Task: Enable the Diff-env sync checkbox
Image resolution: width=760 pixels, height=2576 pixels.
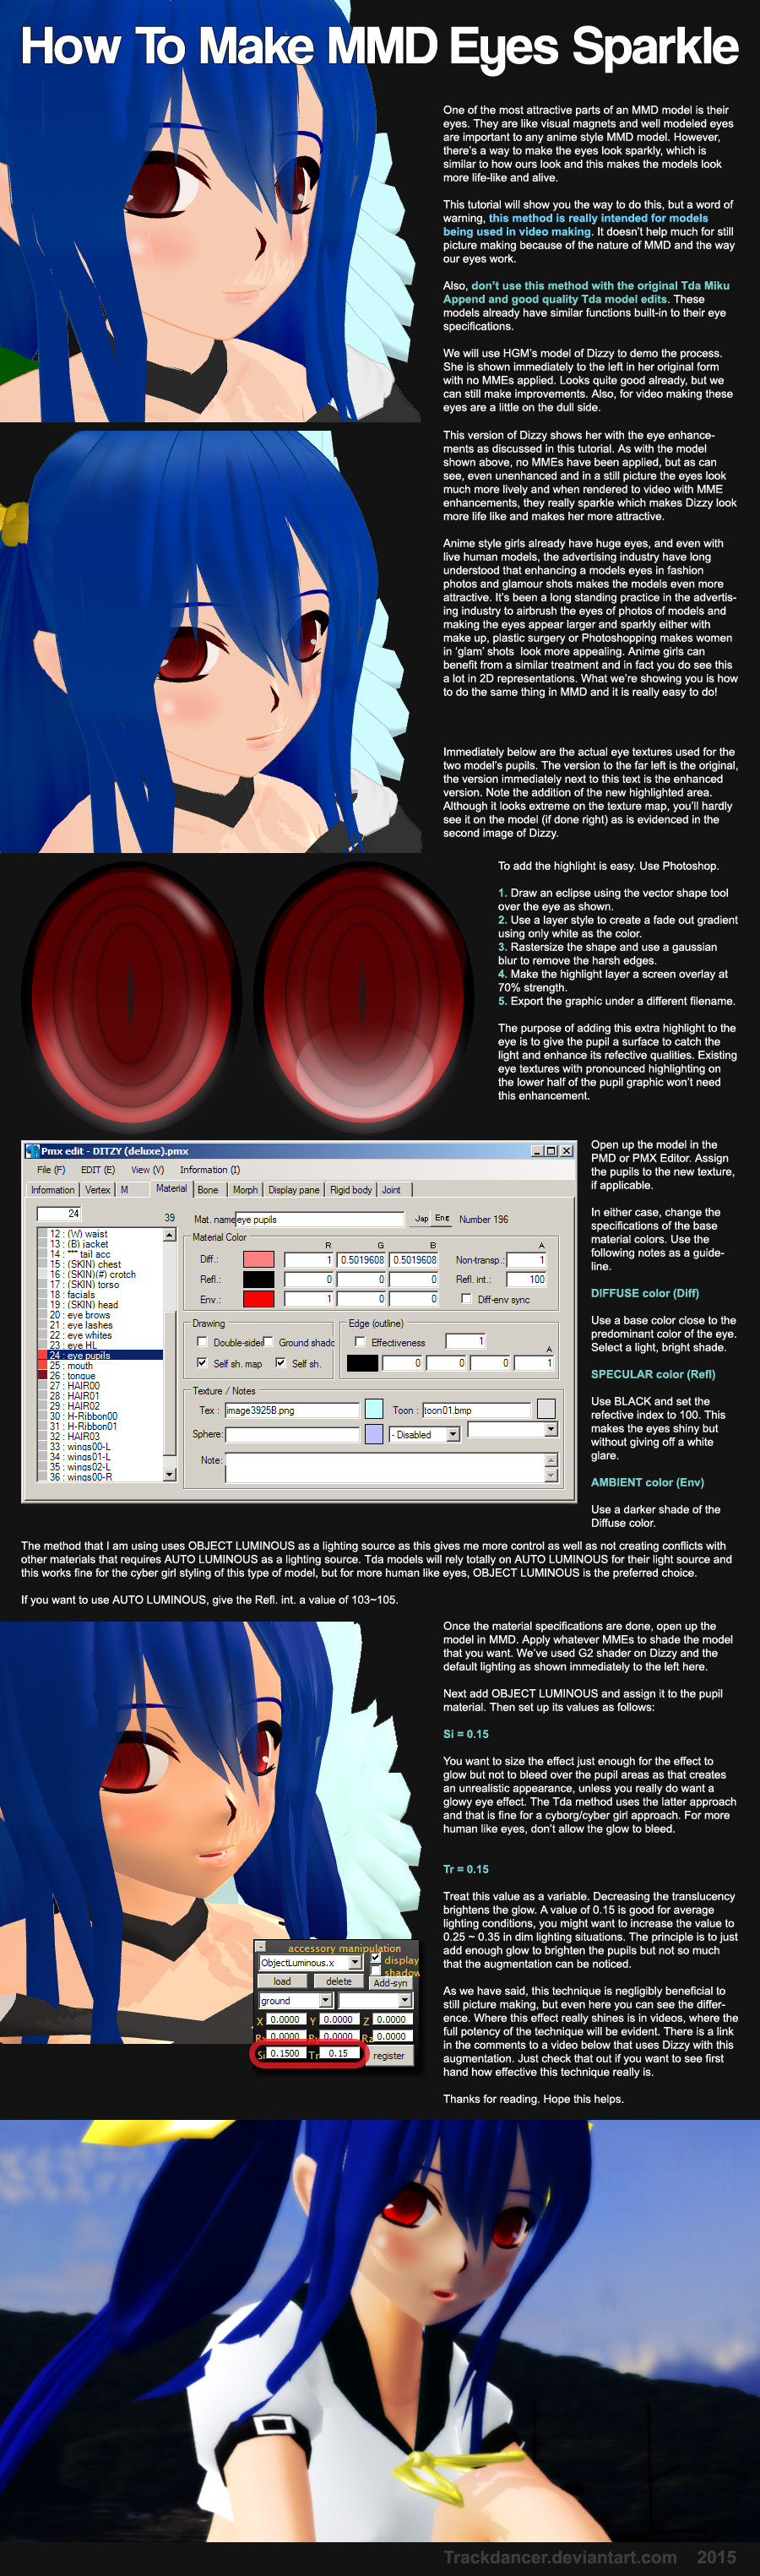Action: (x=466, y=1299)
